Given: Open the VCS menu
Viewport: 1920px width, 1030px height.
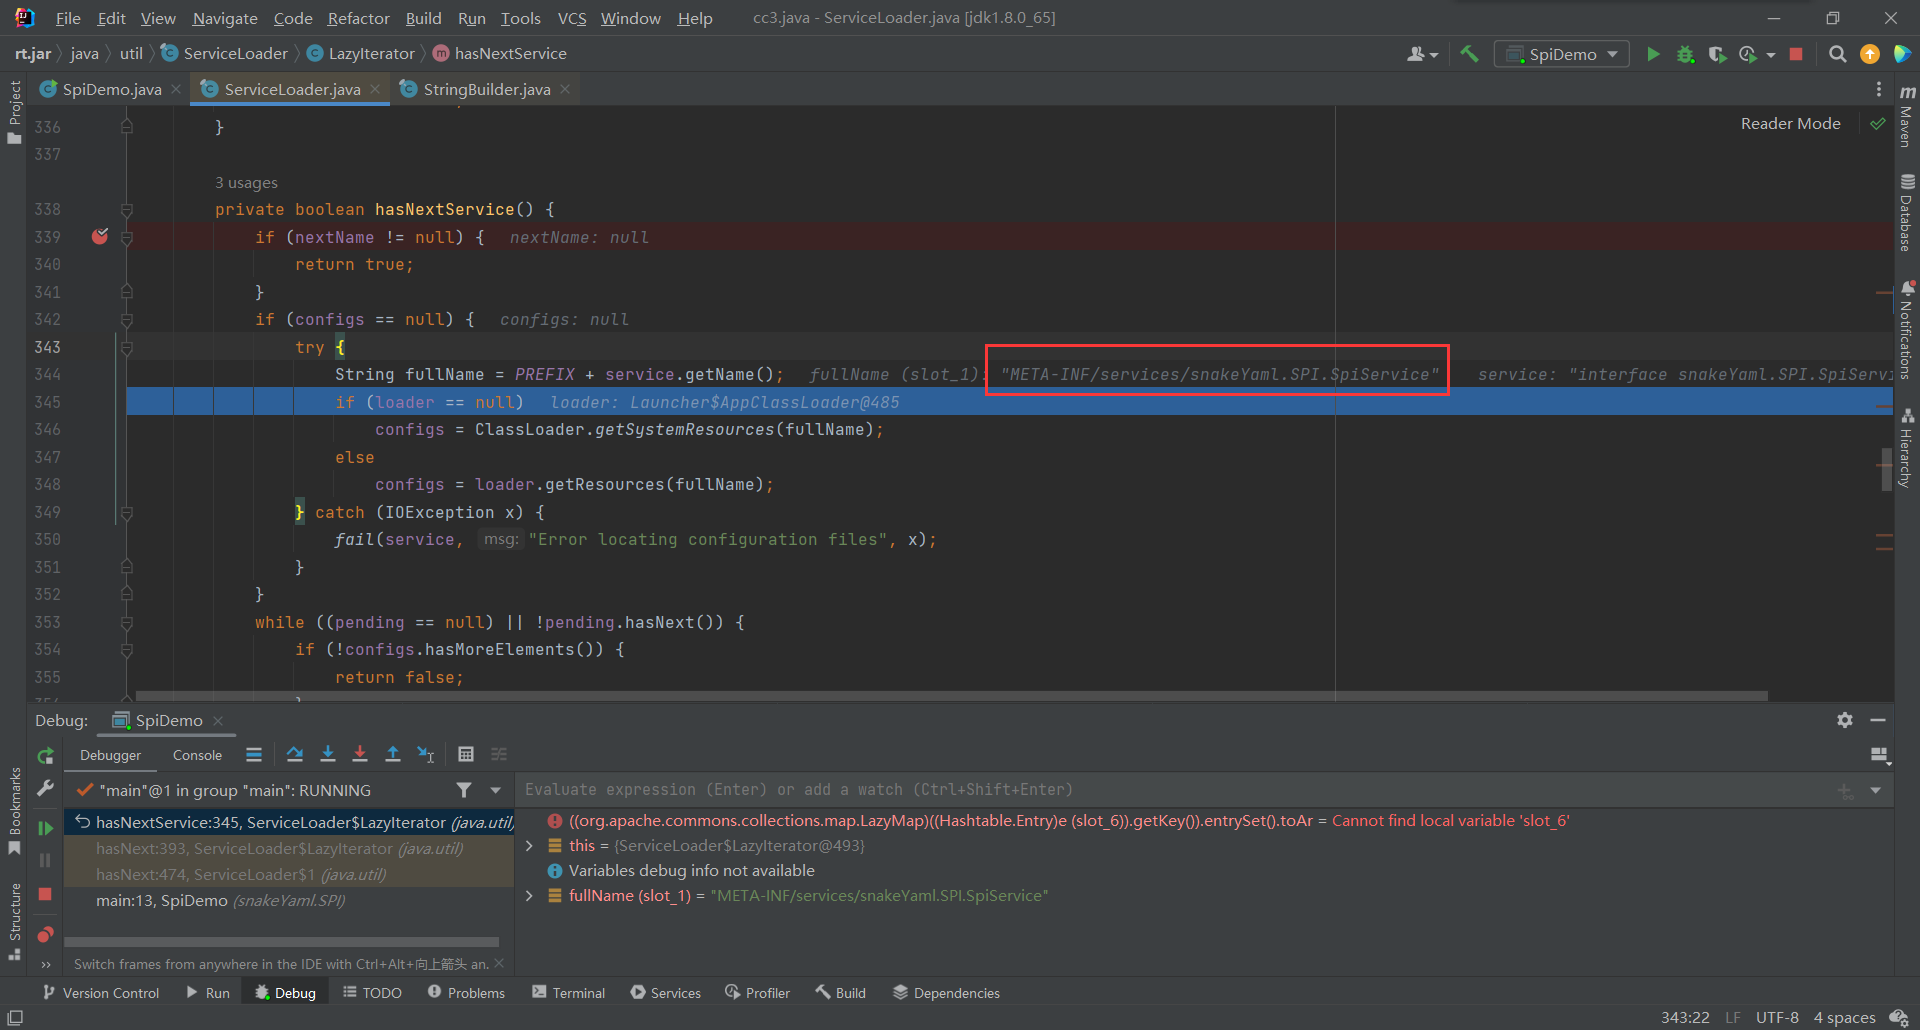Looking at the screenshot, I should pos(572,18).
